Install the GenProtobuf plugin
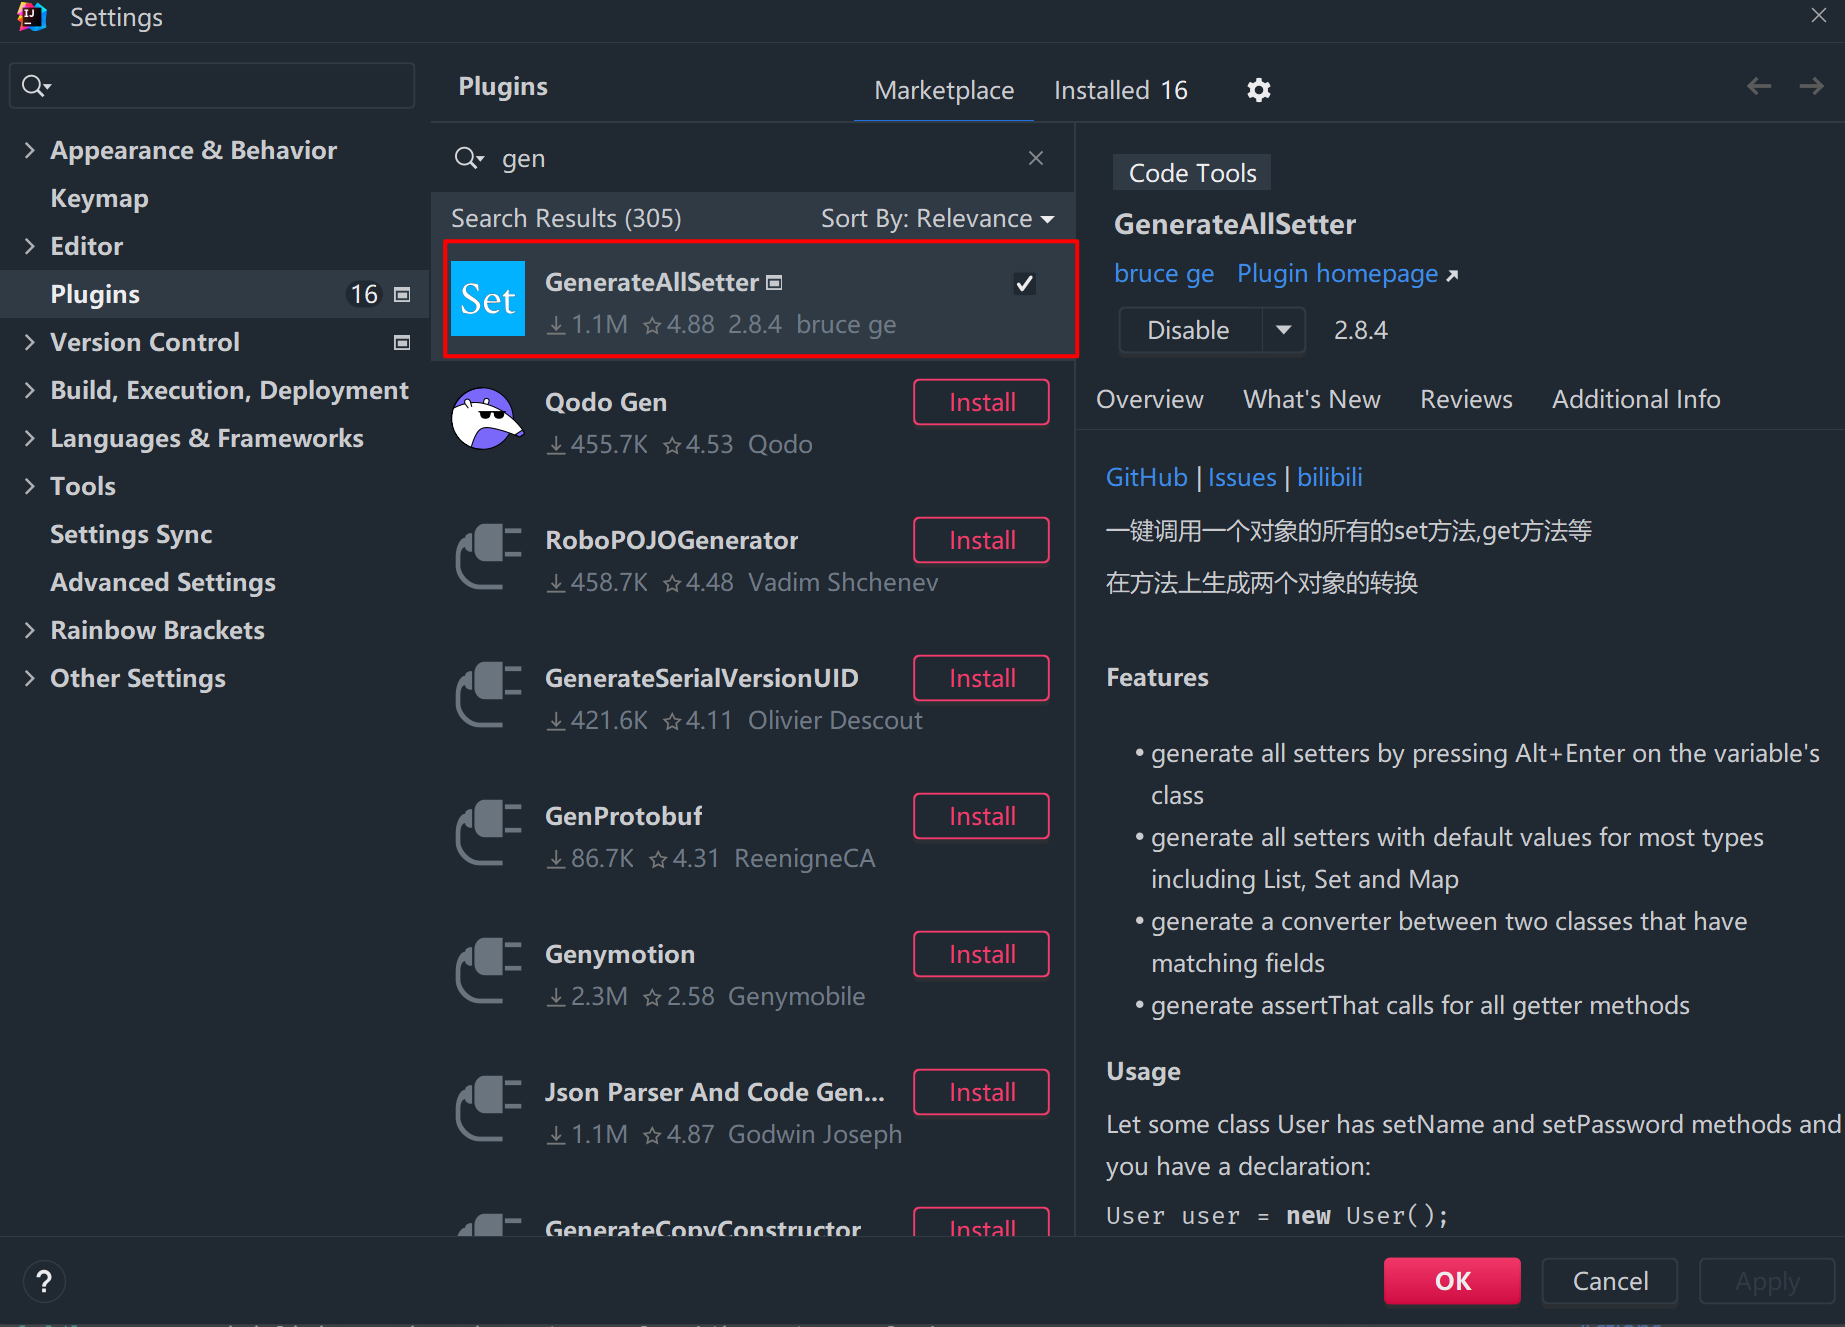The height and width of the screenshot is (1327, 1845). coord(981,816)
